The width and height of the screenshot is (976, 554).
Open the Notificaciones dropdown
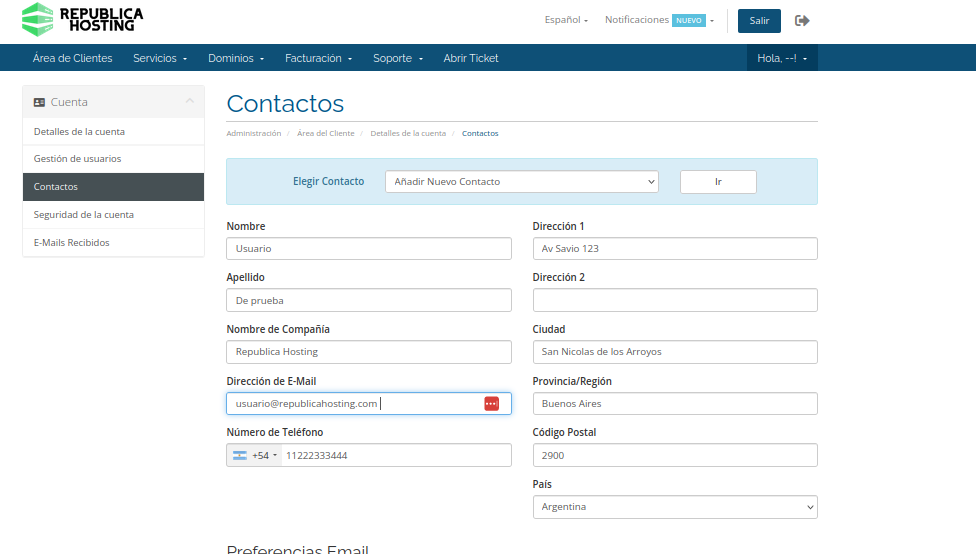click(659, 20)
